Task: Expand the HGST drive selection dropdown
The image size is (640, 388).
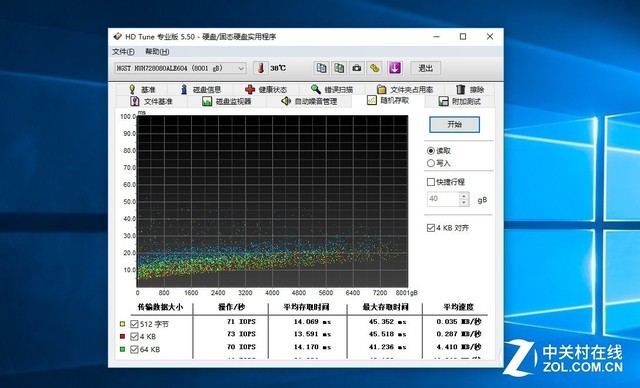Action: [241, 68]
